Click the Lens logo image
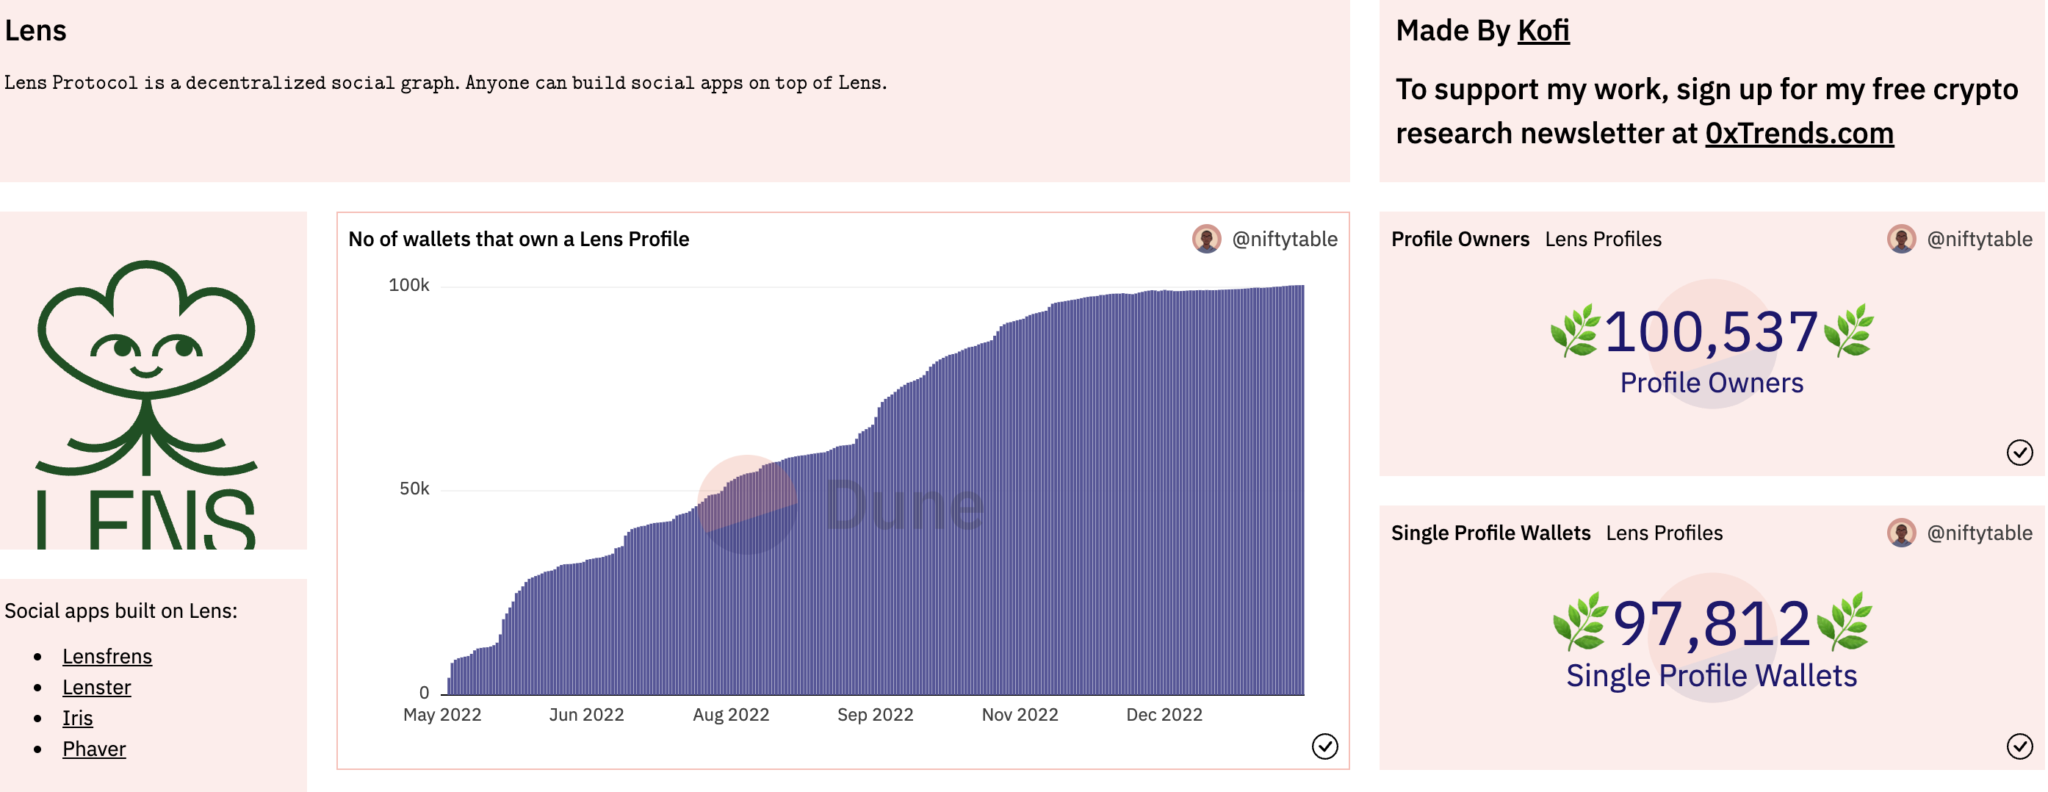Viewport: 2048px width, 792px height. pos(147,403)
